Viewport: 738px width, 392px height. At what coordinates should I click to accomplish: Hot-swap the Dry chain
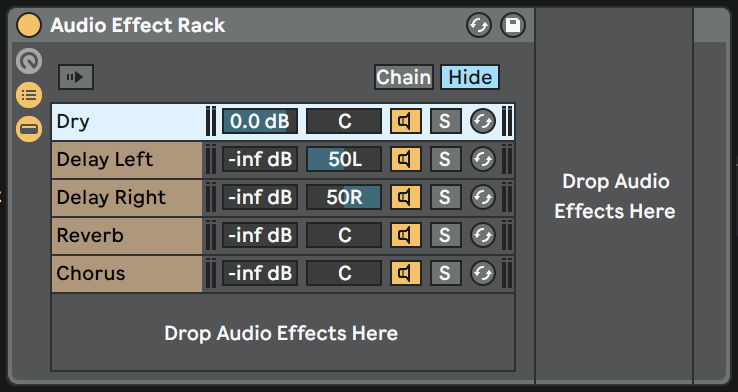point(483,121)
